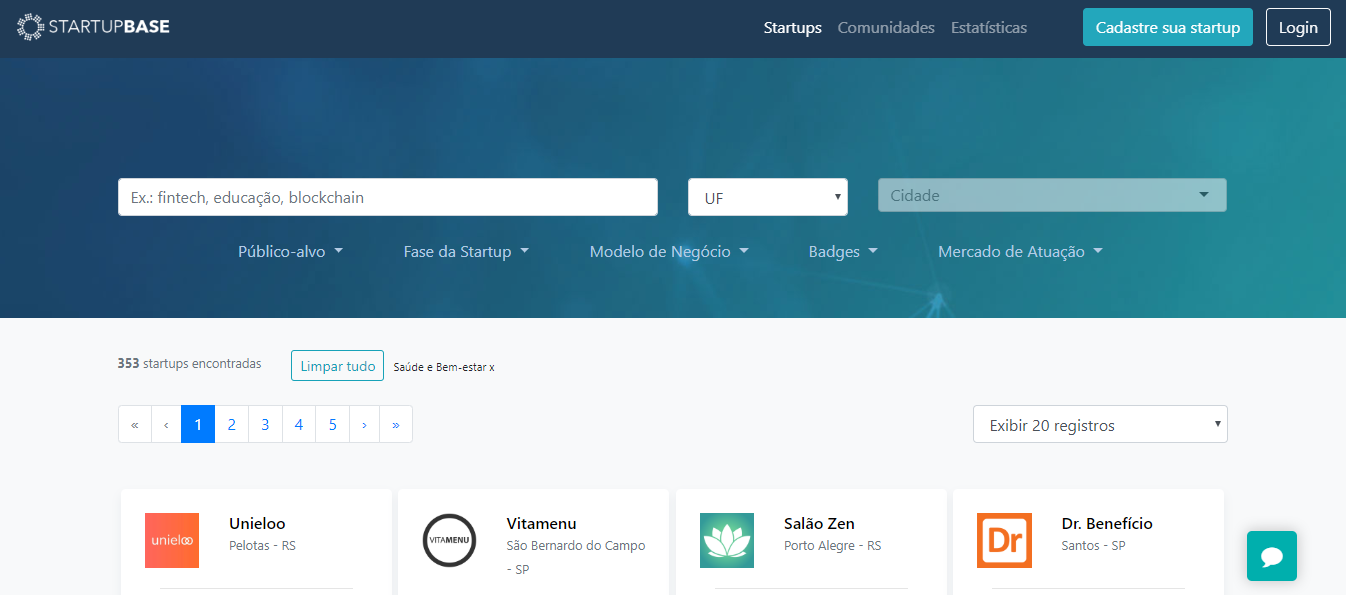Image resolution: width=1346 pixels, height=595 pixels.
Task: Open the Vitamenu circular logo
Action: pyautogui.click(x=449, y=540)
